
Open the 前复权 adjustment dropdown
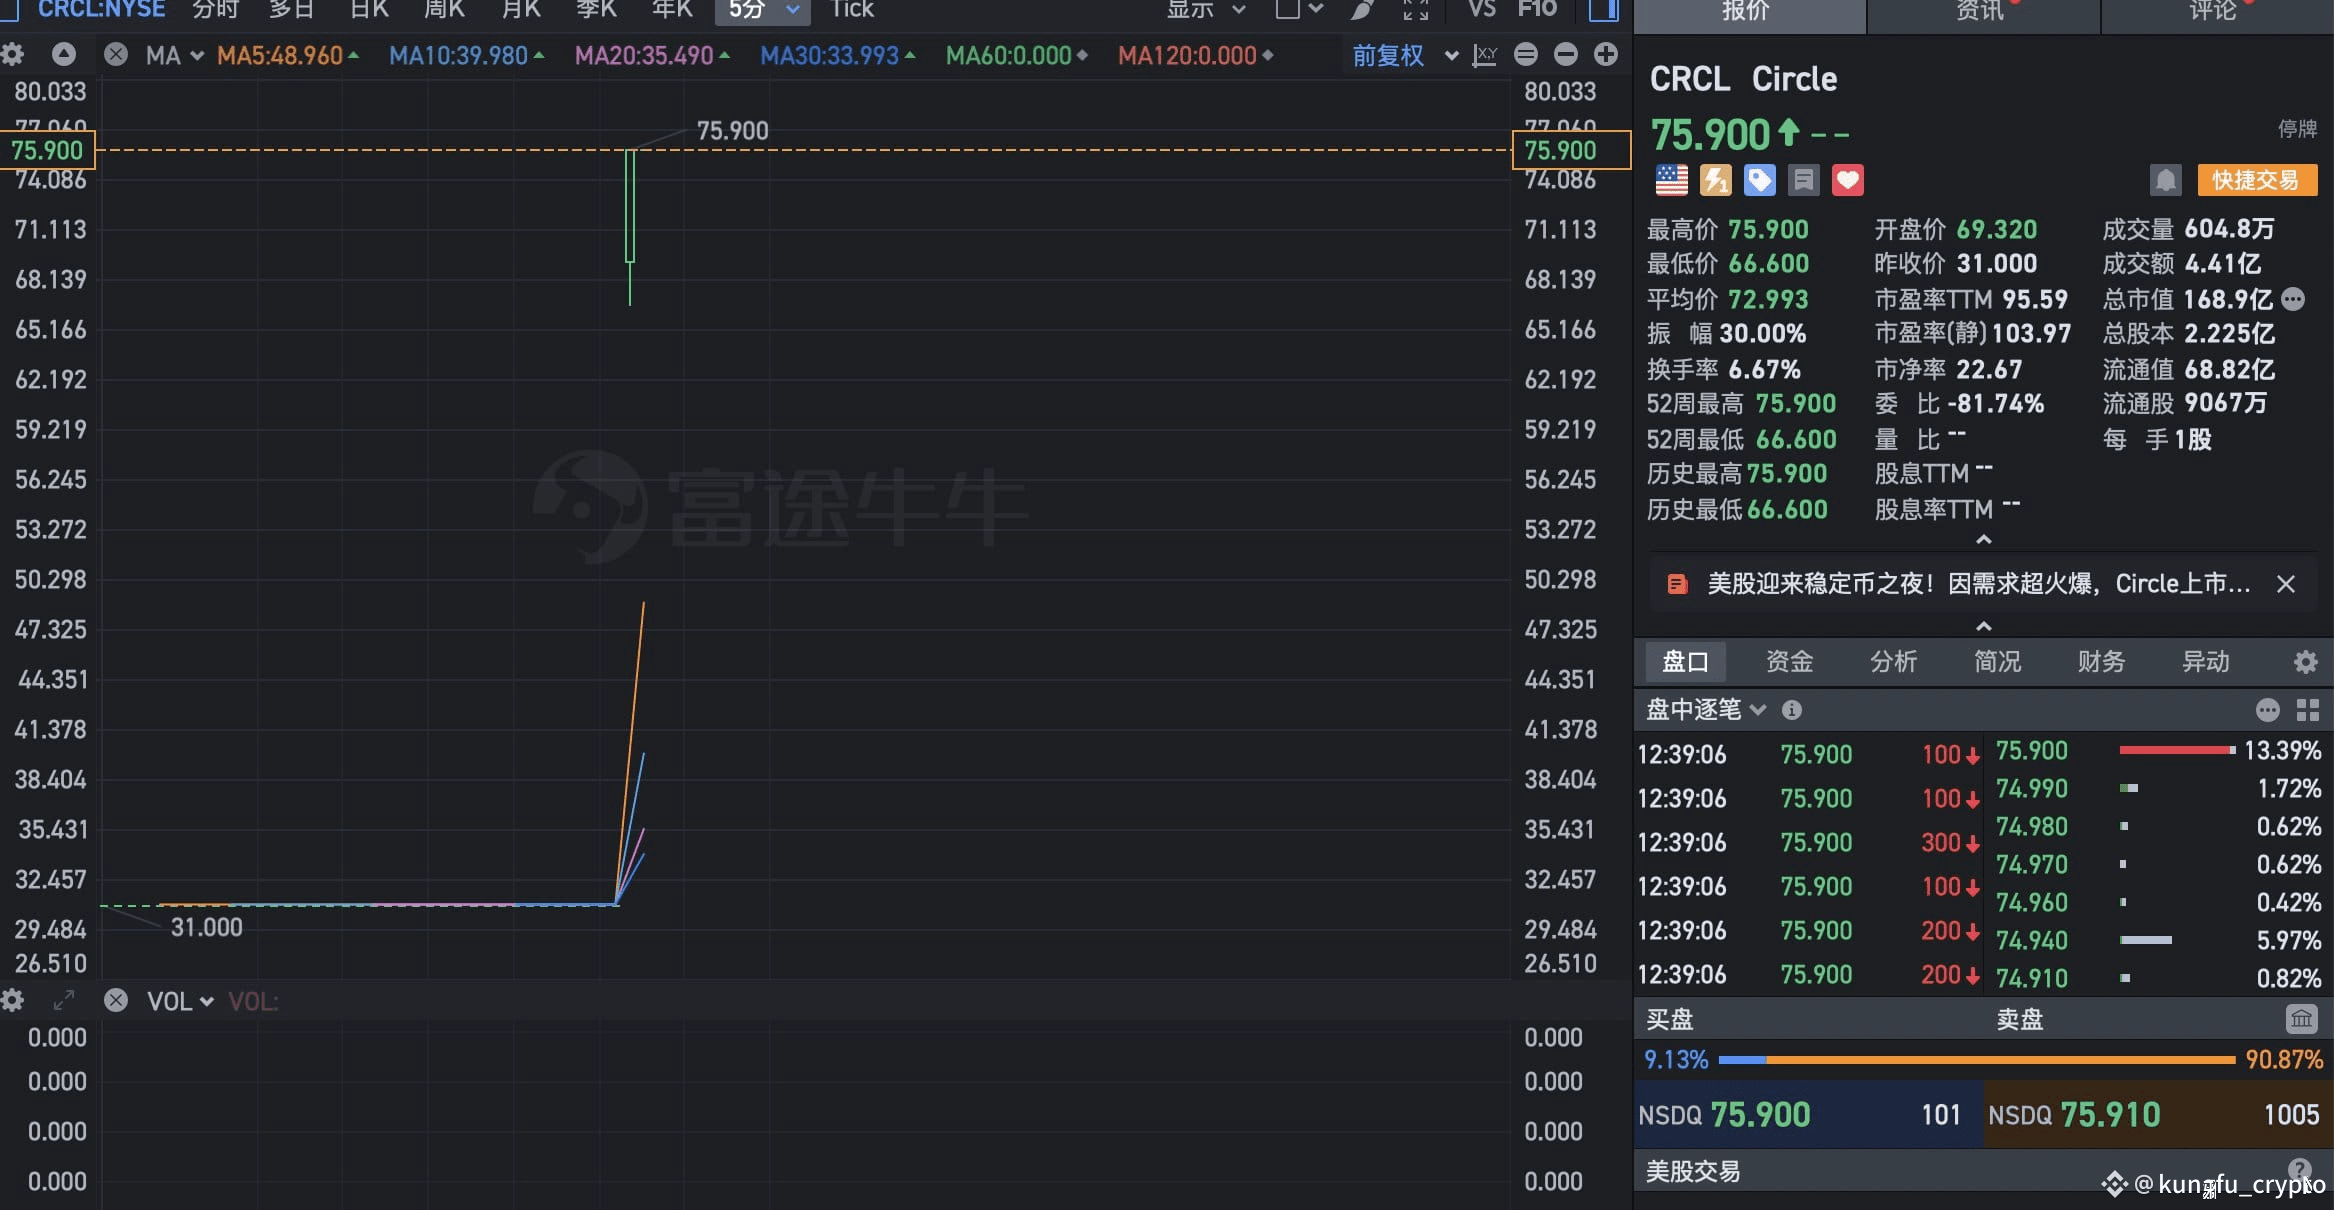1405,55
